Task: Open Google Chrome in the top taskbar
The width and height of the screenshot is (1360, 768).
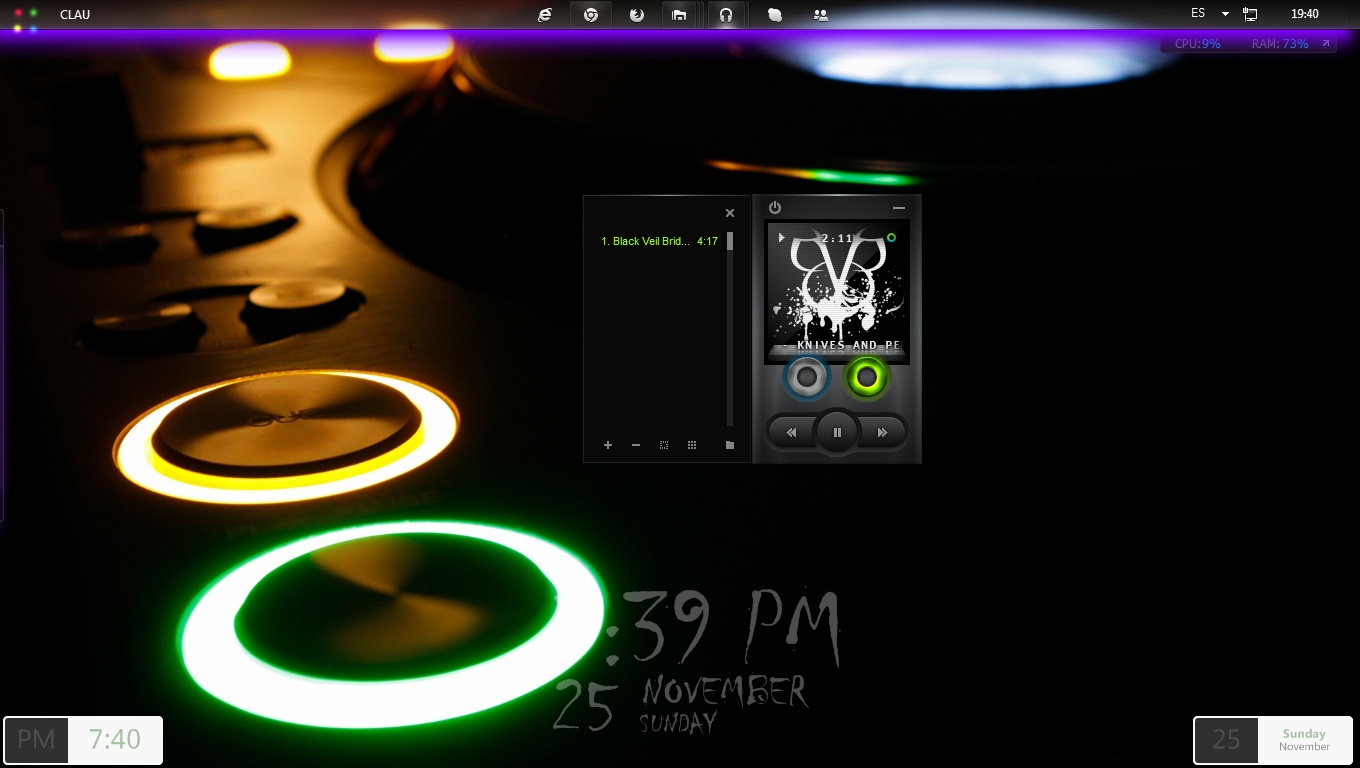Action: [x=591, y=15]
